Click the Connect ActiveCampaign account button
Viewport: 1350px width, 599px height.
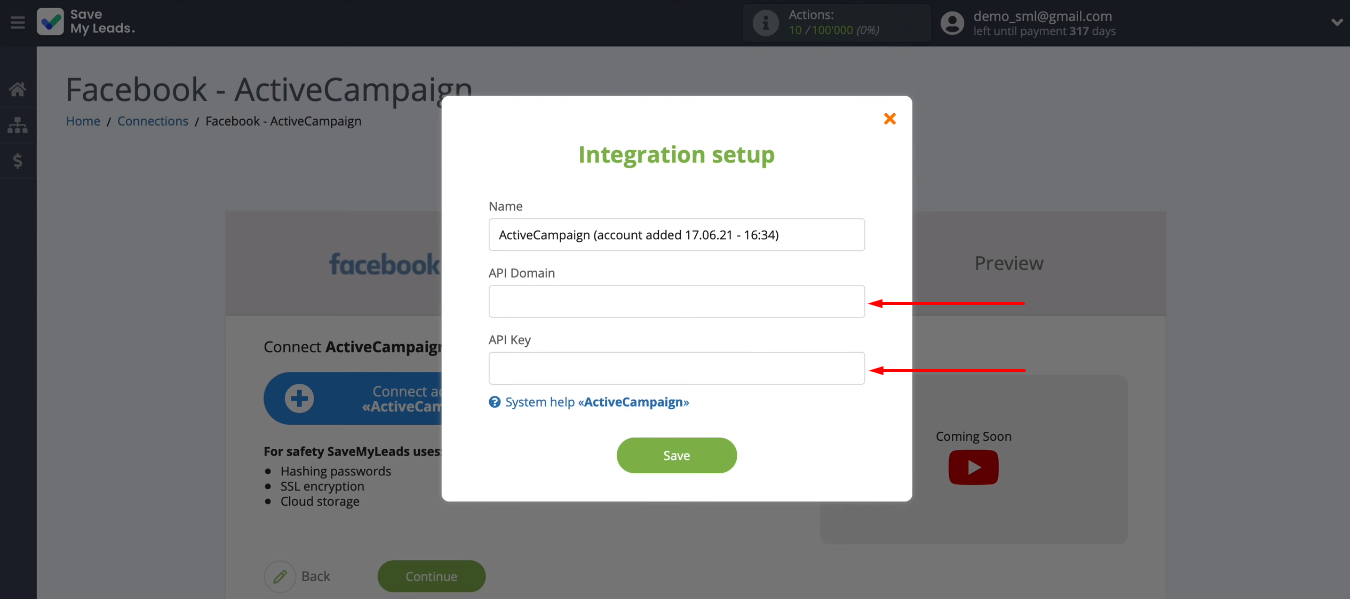pos(353,399)
